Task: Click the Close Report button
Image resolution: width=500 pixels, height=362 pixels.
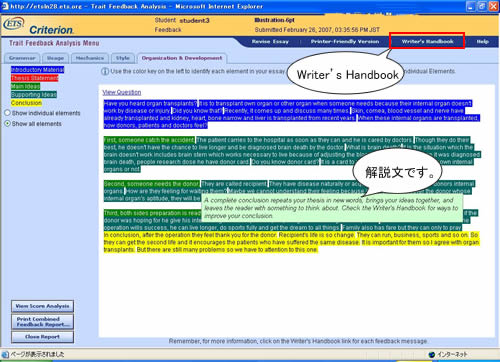Action: tap(42, 337)
